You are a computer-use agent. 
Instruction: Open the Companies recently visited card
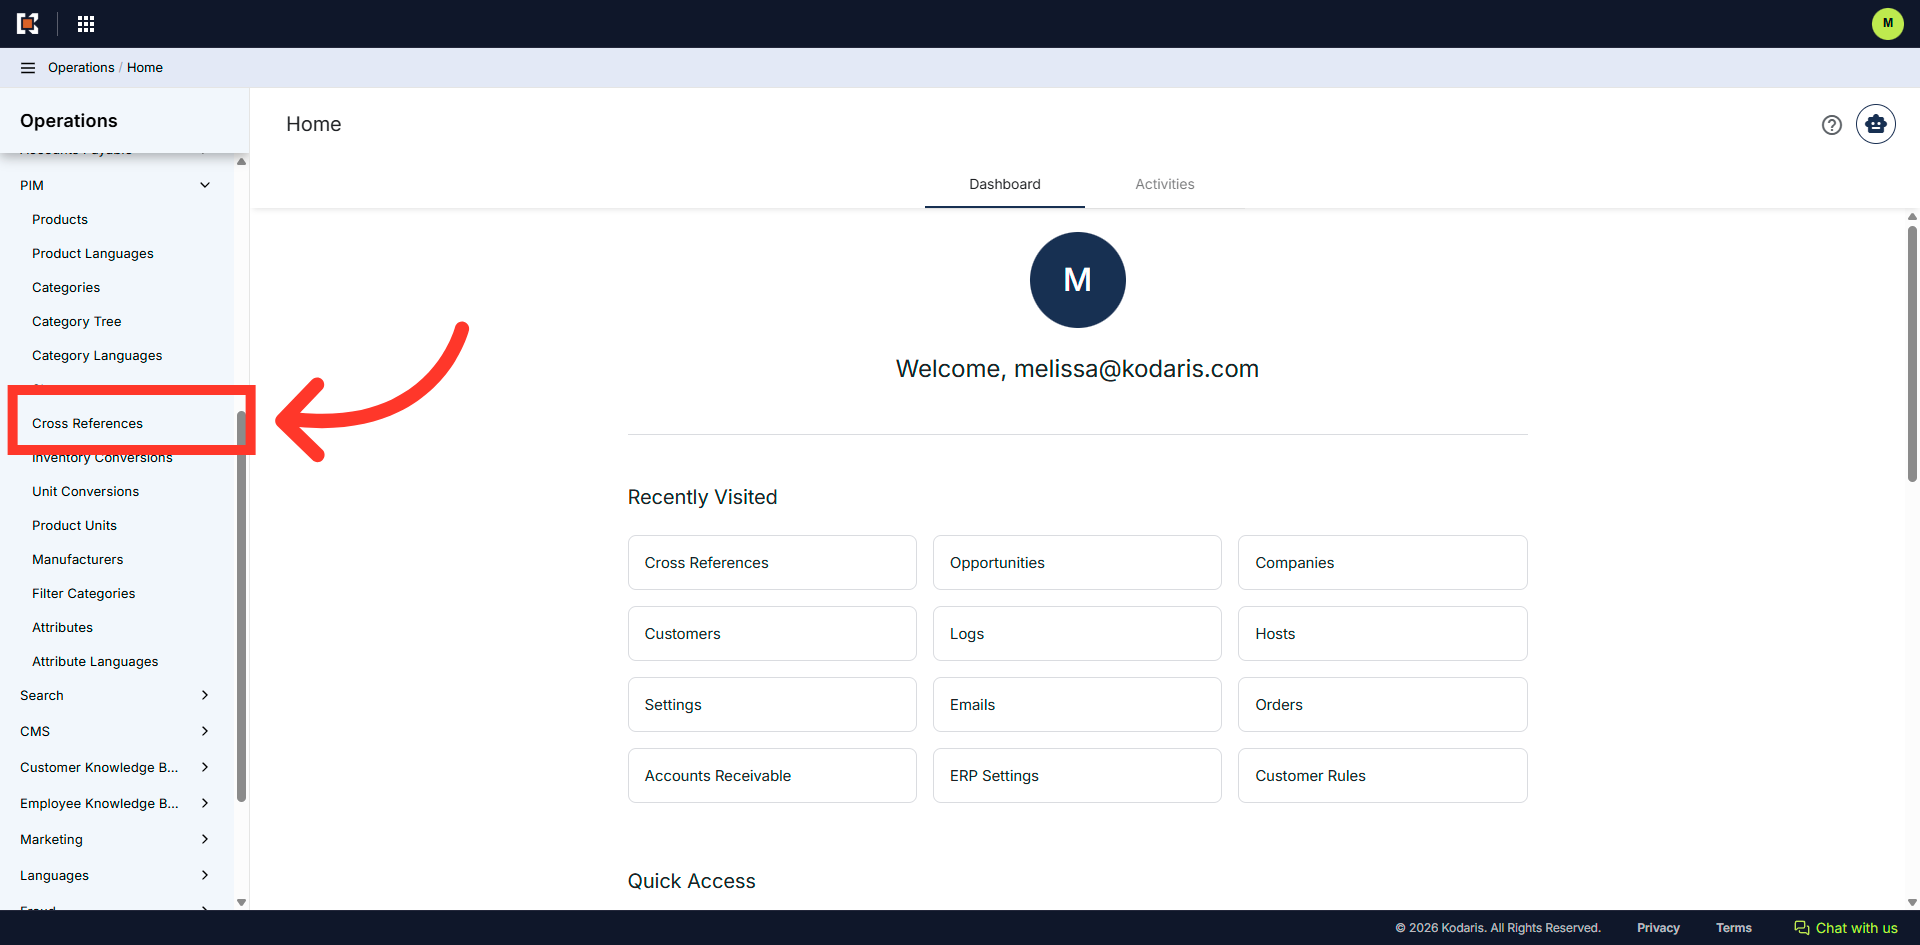coord(1382,562)
